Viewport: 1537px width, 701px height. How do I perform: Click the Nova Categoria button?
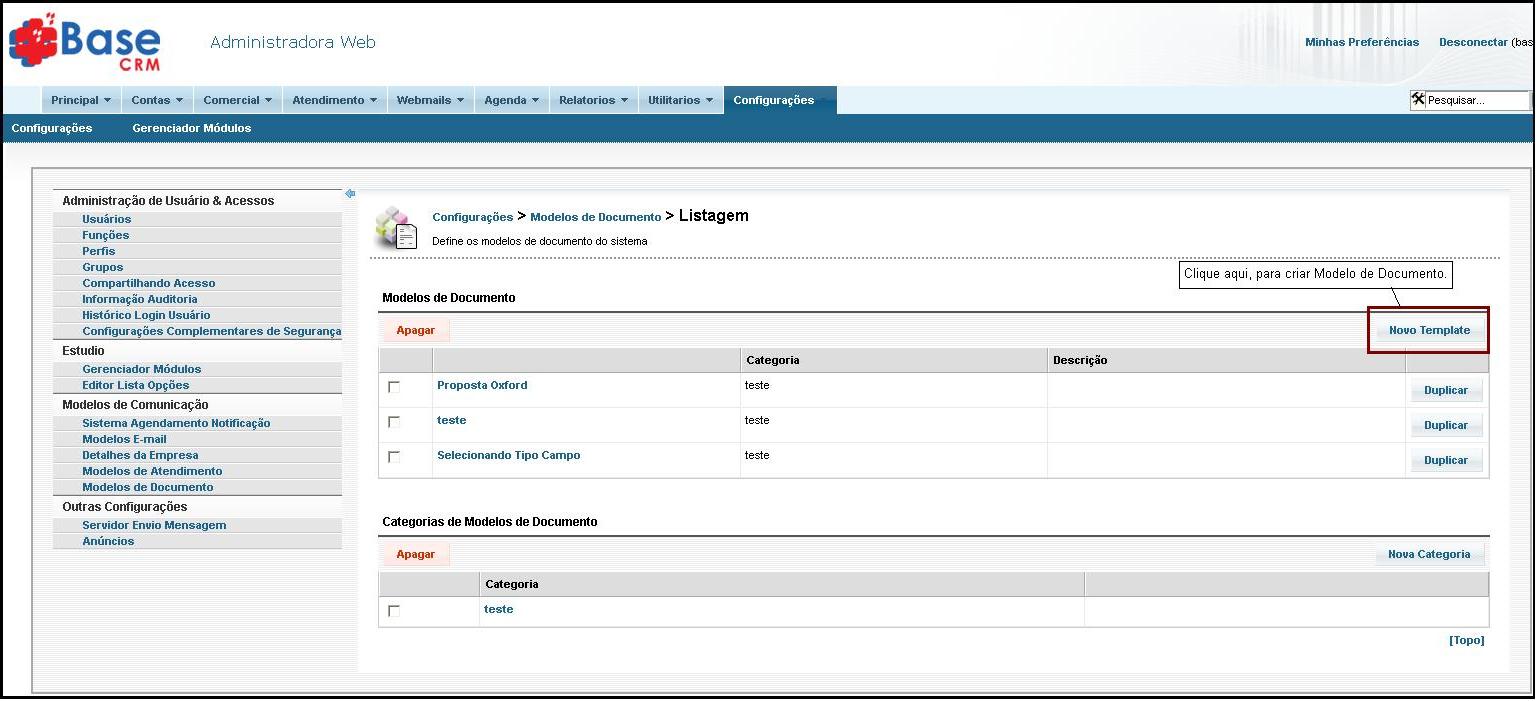(1429, 554)
